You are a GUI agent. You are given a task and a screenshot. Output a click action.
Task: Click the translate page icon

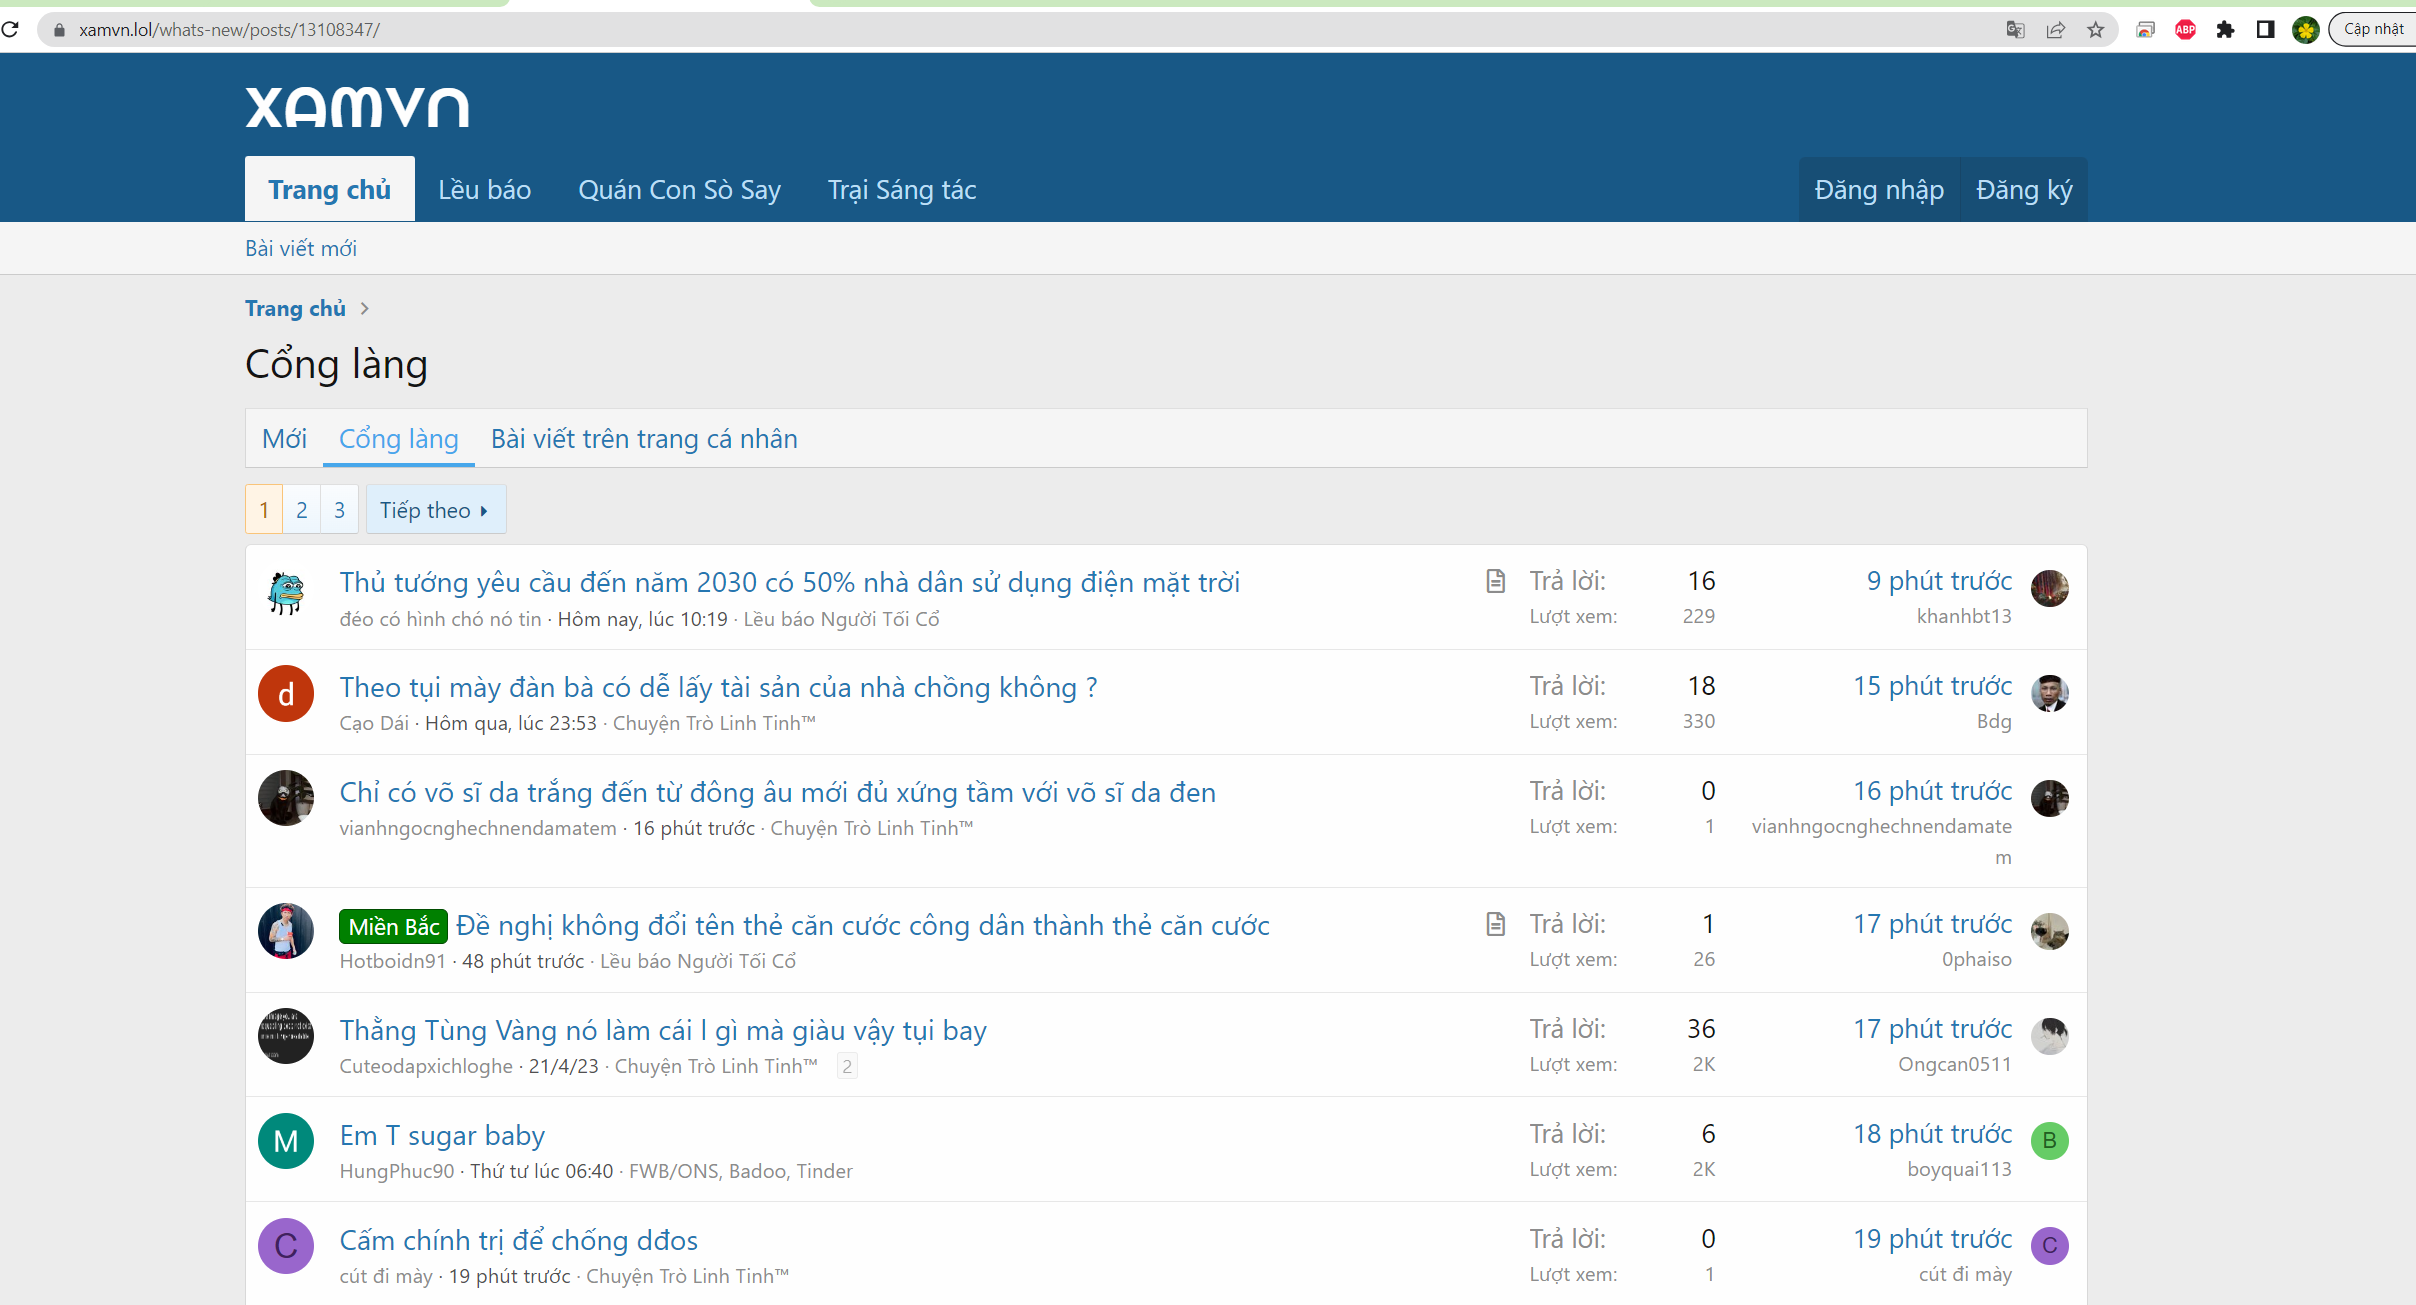[x=2015, y=29]
